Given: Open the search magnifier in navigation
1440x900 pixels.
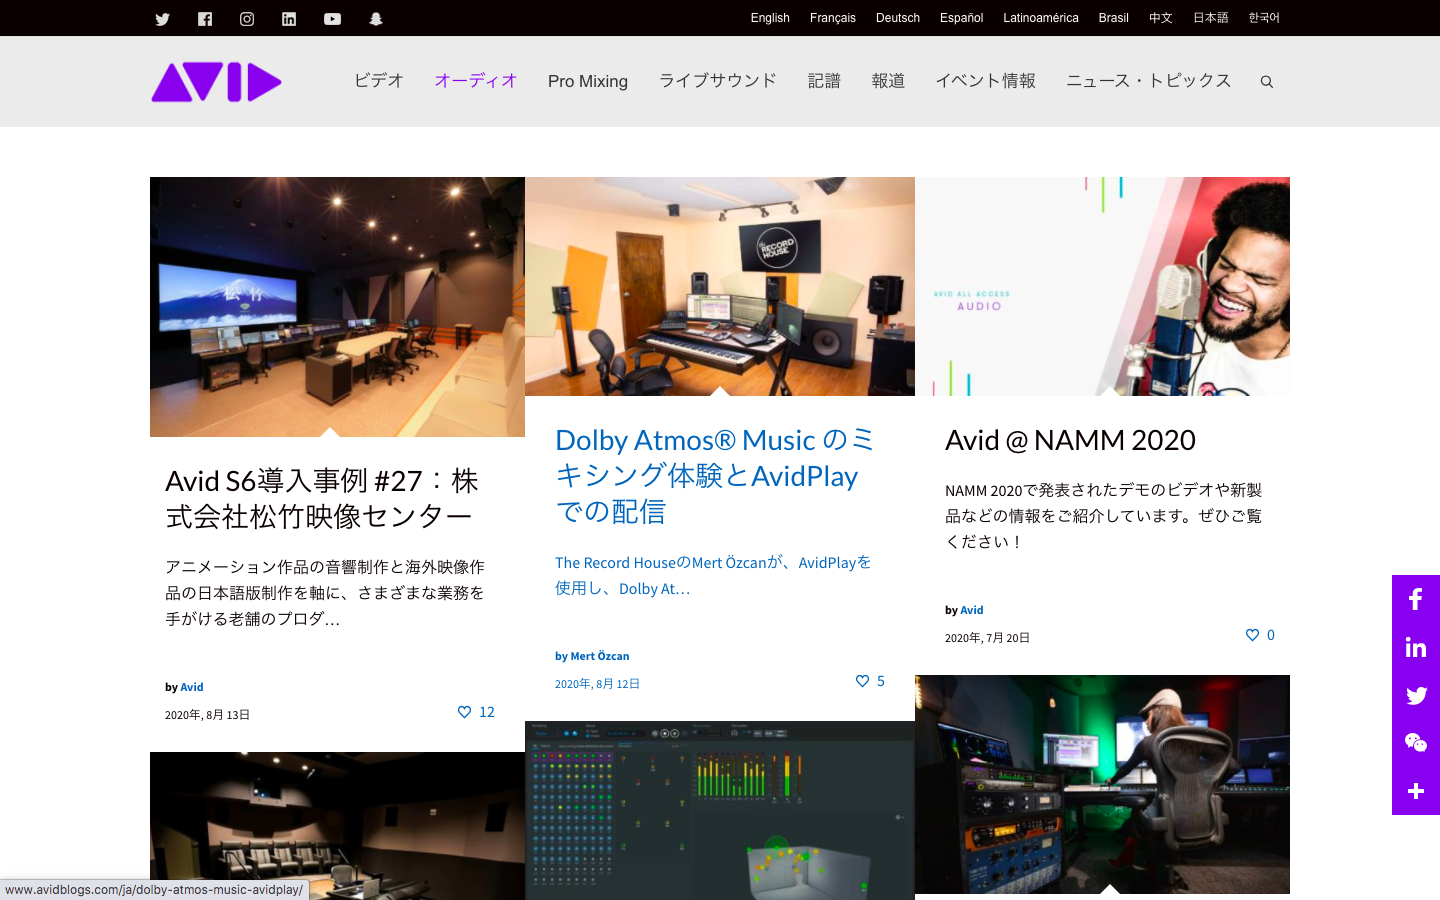Looking at the screenshot, I should [x=1267, y=82].
